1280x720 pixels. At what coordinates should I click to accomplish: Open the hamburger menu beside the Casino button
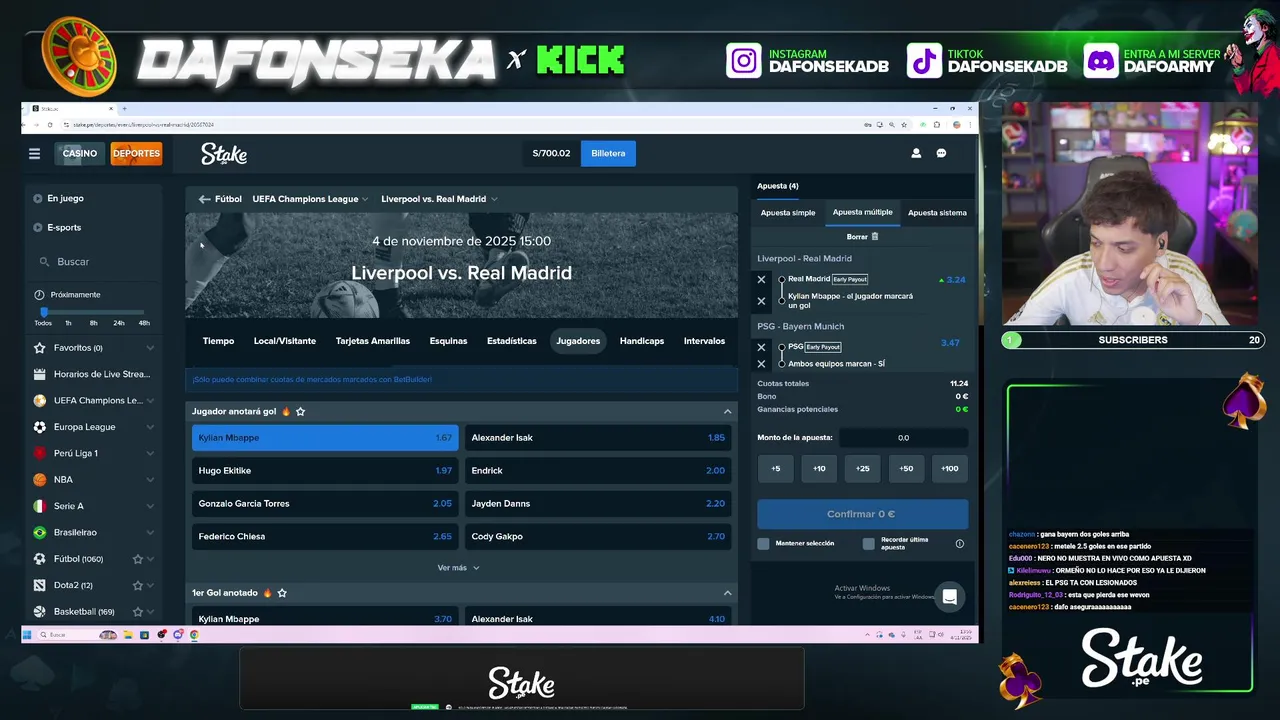tap(34, 153)
